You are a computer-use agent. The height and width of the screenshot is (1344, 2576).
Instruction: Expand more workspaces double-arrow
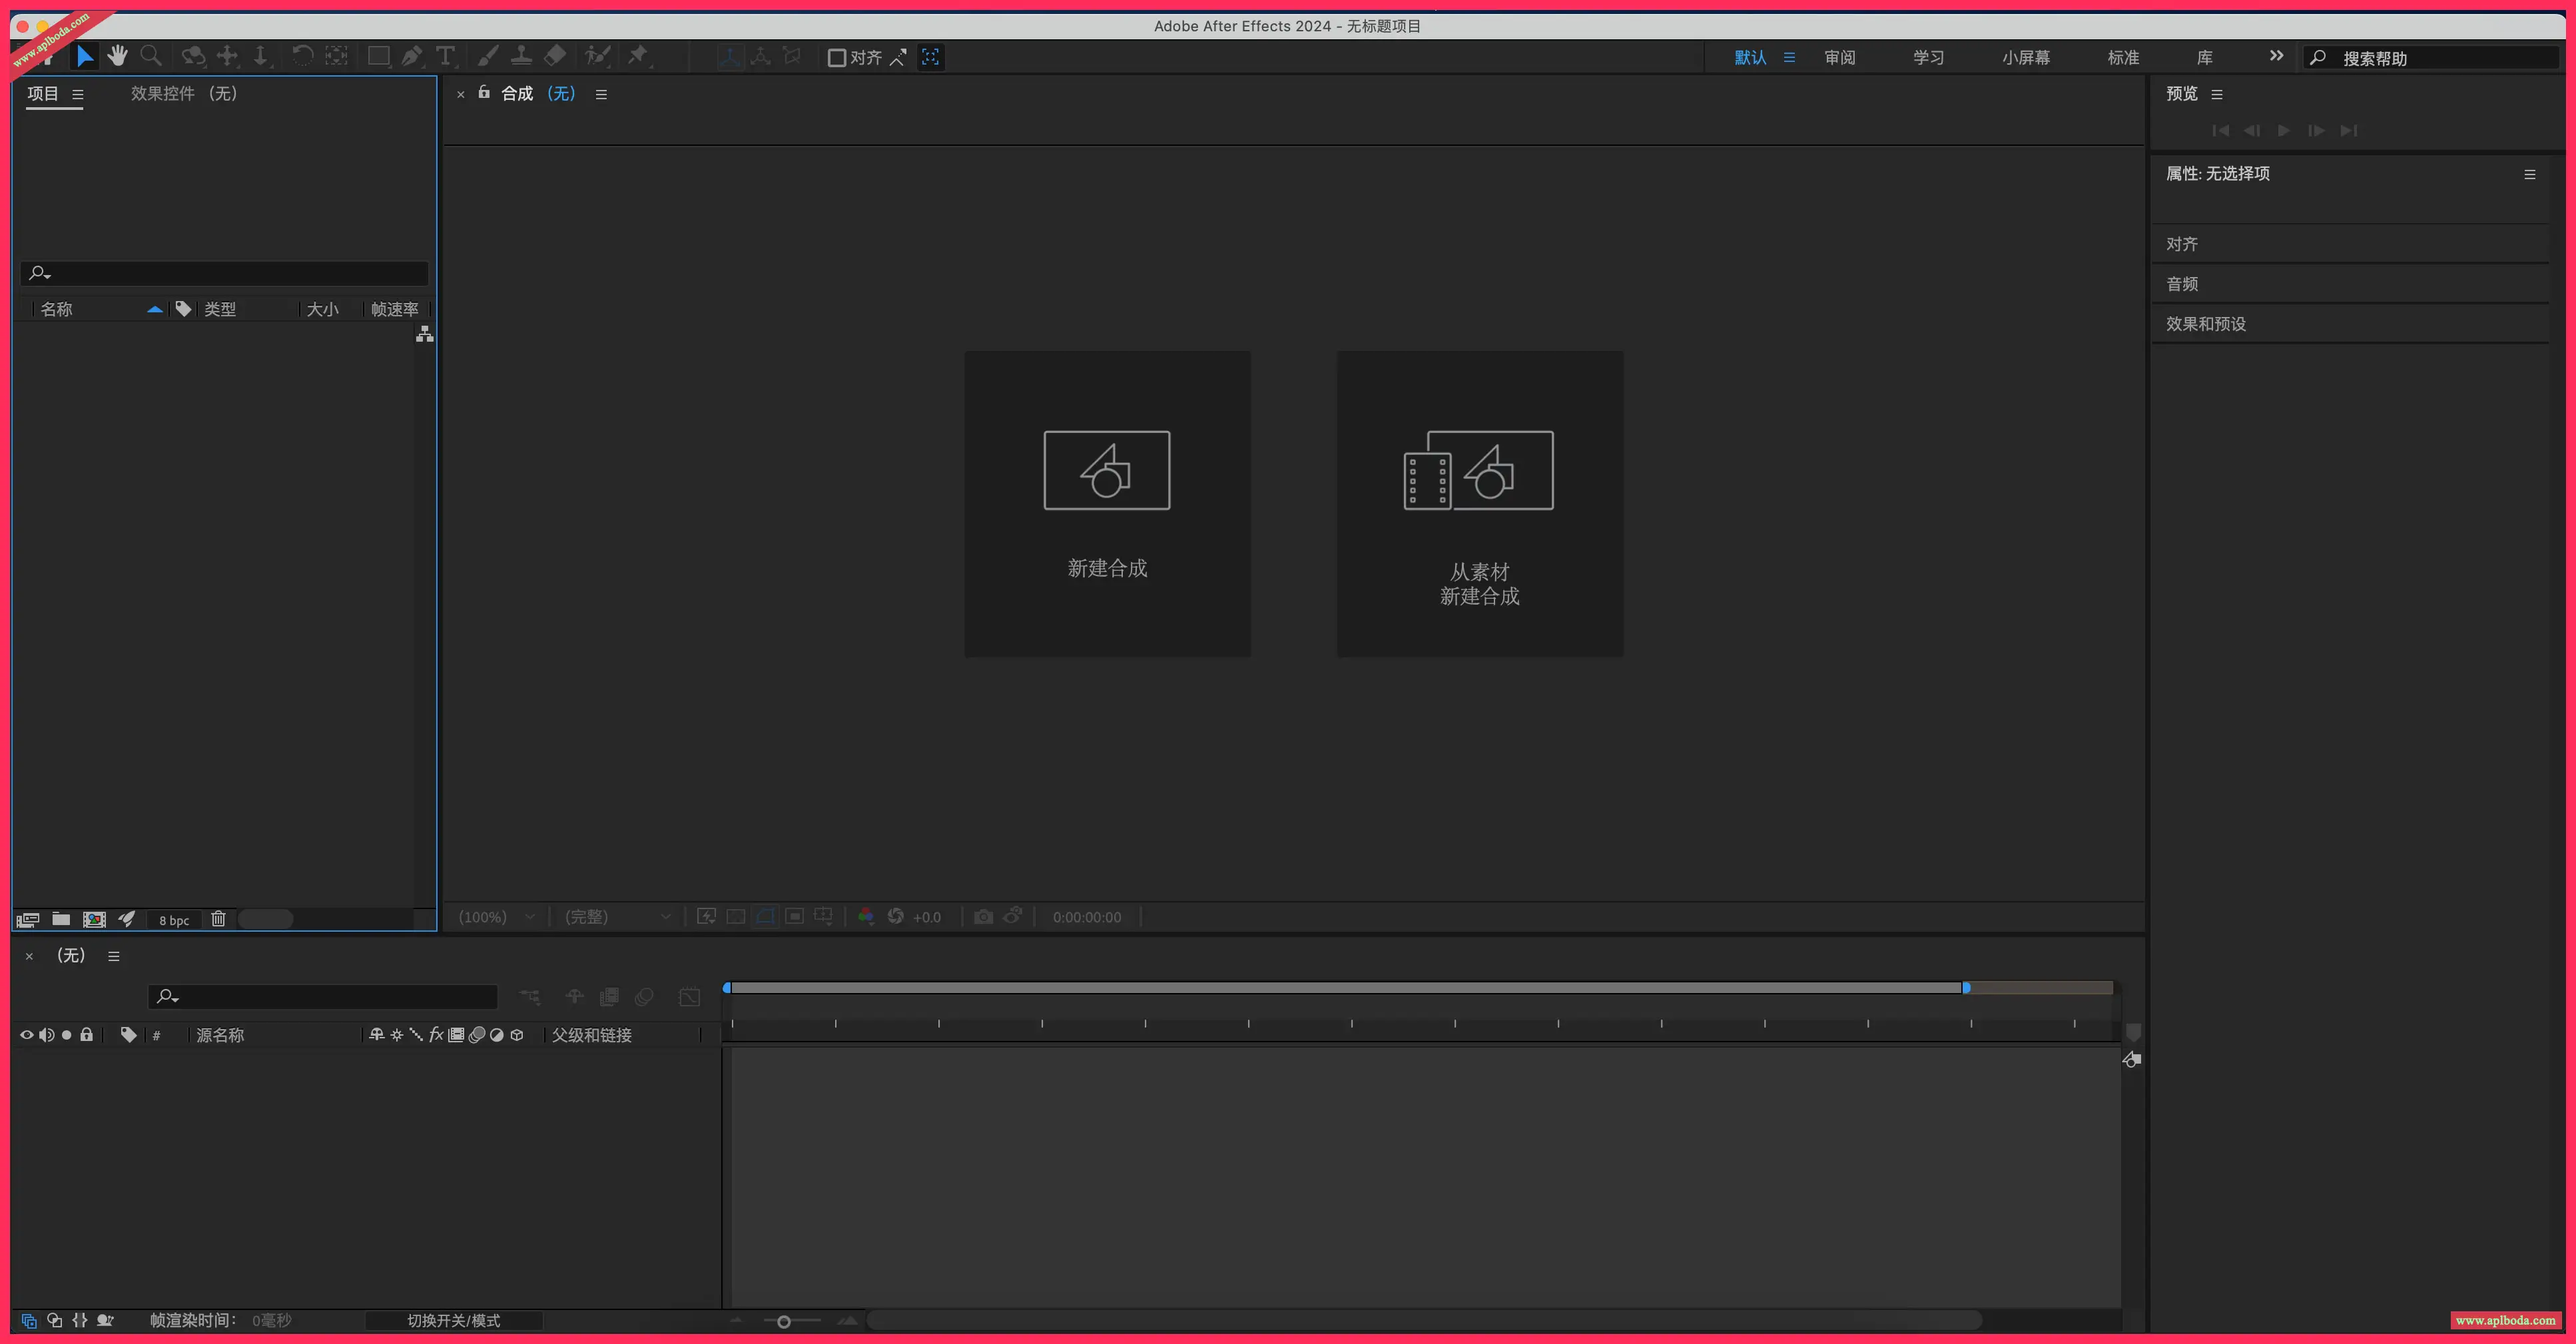2276,56
